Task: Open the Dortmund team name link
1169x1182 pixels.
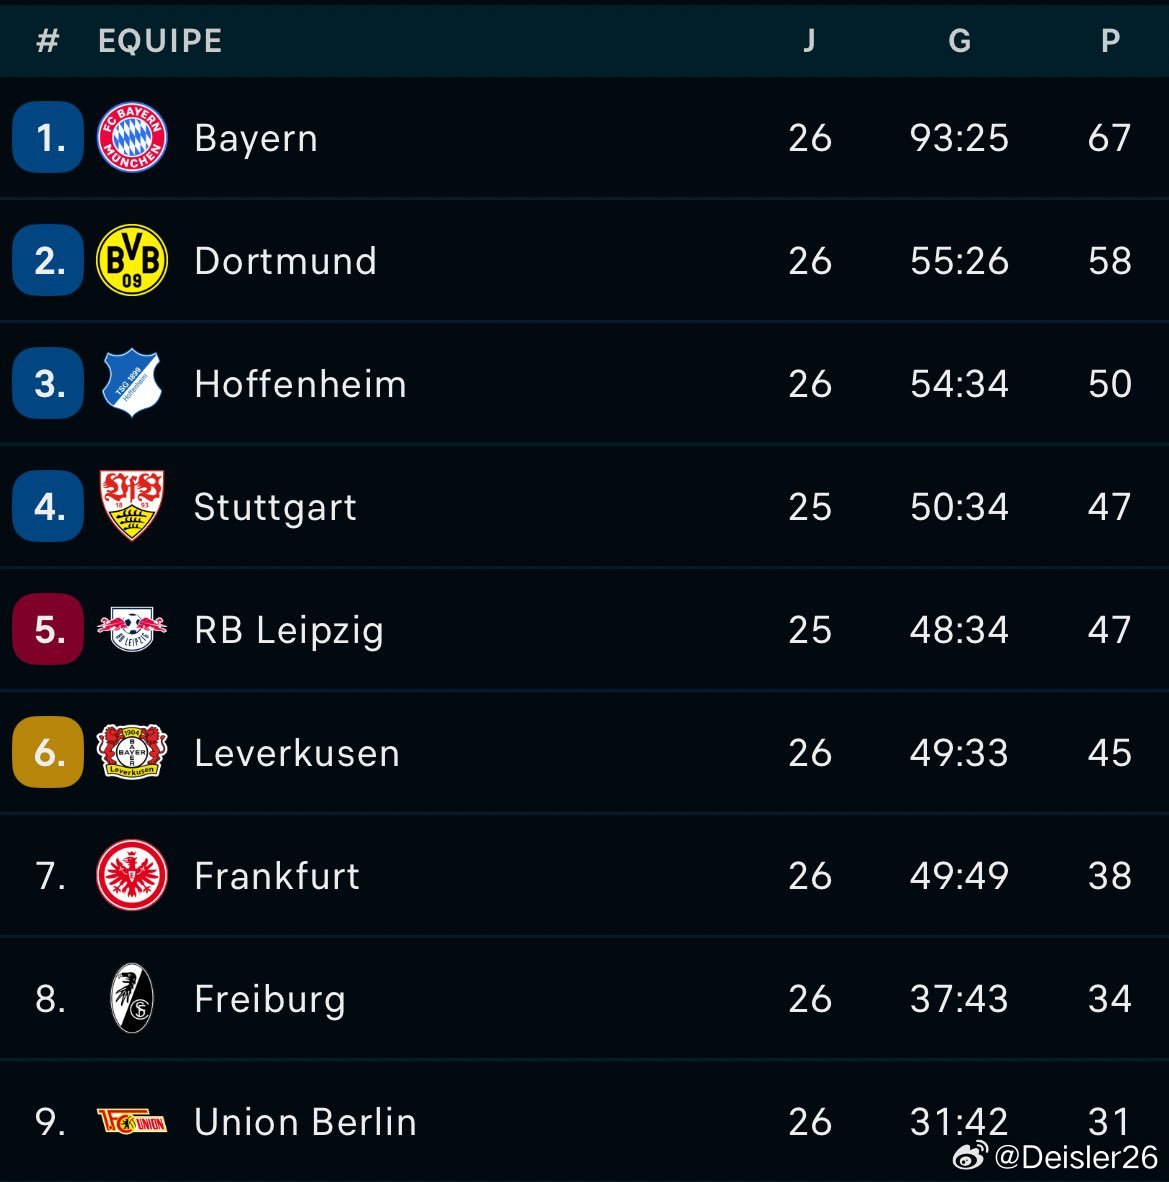Action: coord(285,261)
